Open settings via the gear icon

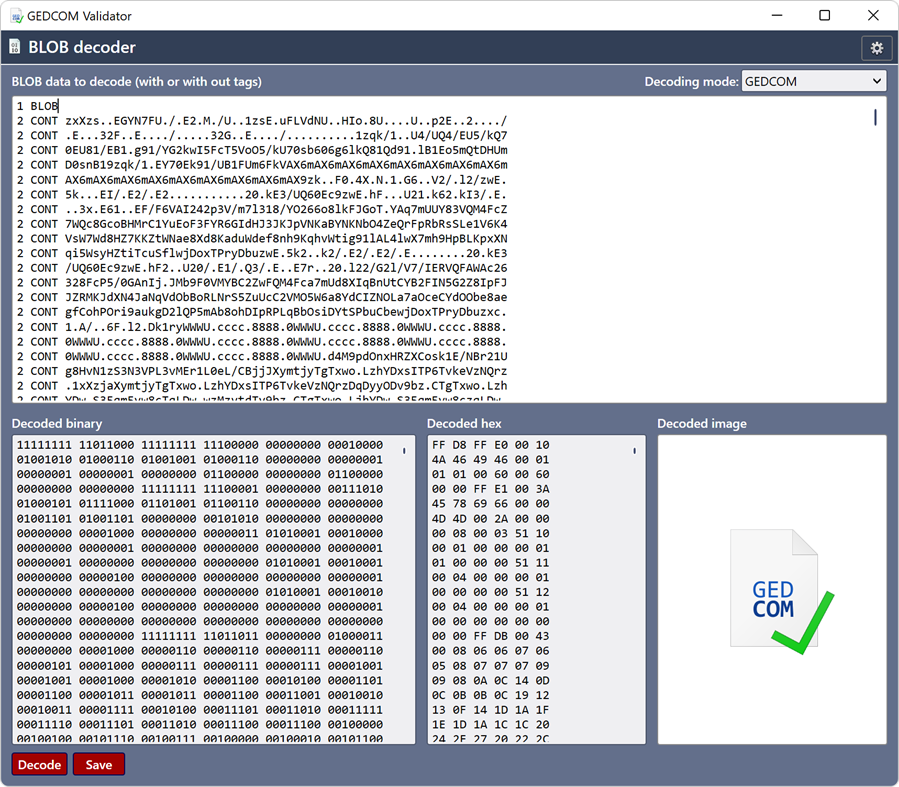pyautogui.click(x=877, y=47)
